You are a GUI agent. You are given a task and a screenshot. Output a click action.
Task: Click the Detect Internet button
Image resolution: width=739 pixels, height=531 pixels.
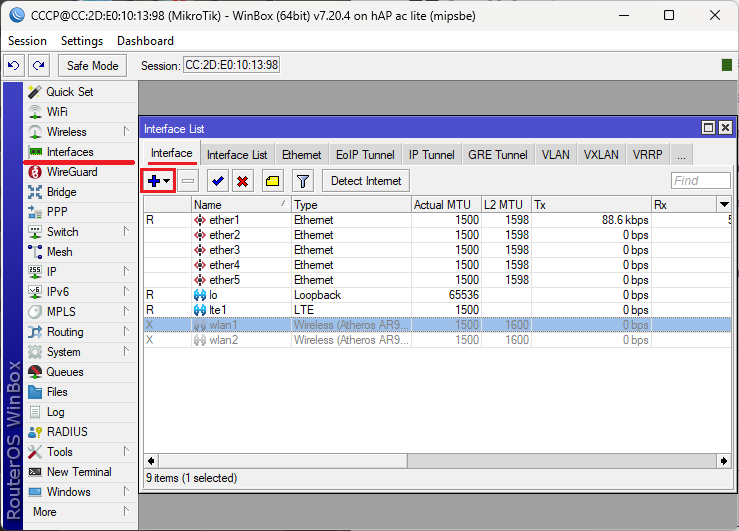(366, 181)
